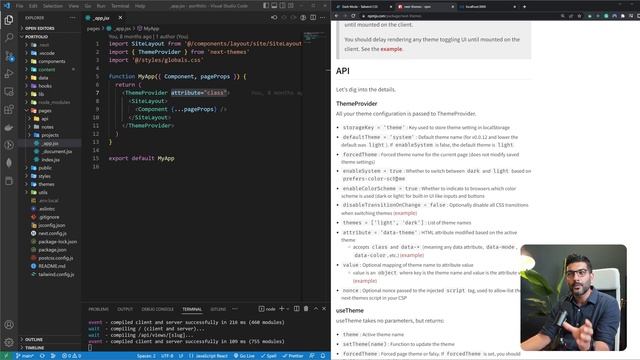Toggle the primary side bar layout icon

pos(266,6)
